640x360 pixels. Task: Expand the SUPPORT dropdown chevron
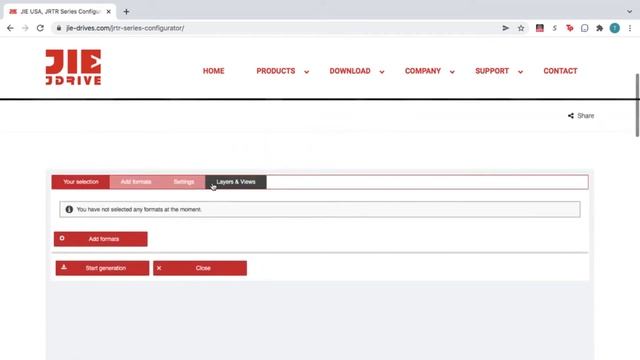(520, 72)
